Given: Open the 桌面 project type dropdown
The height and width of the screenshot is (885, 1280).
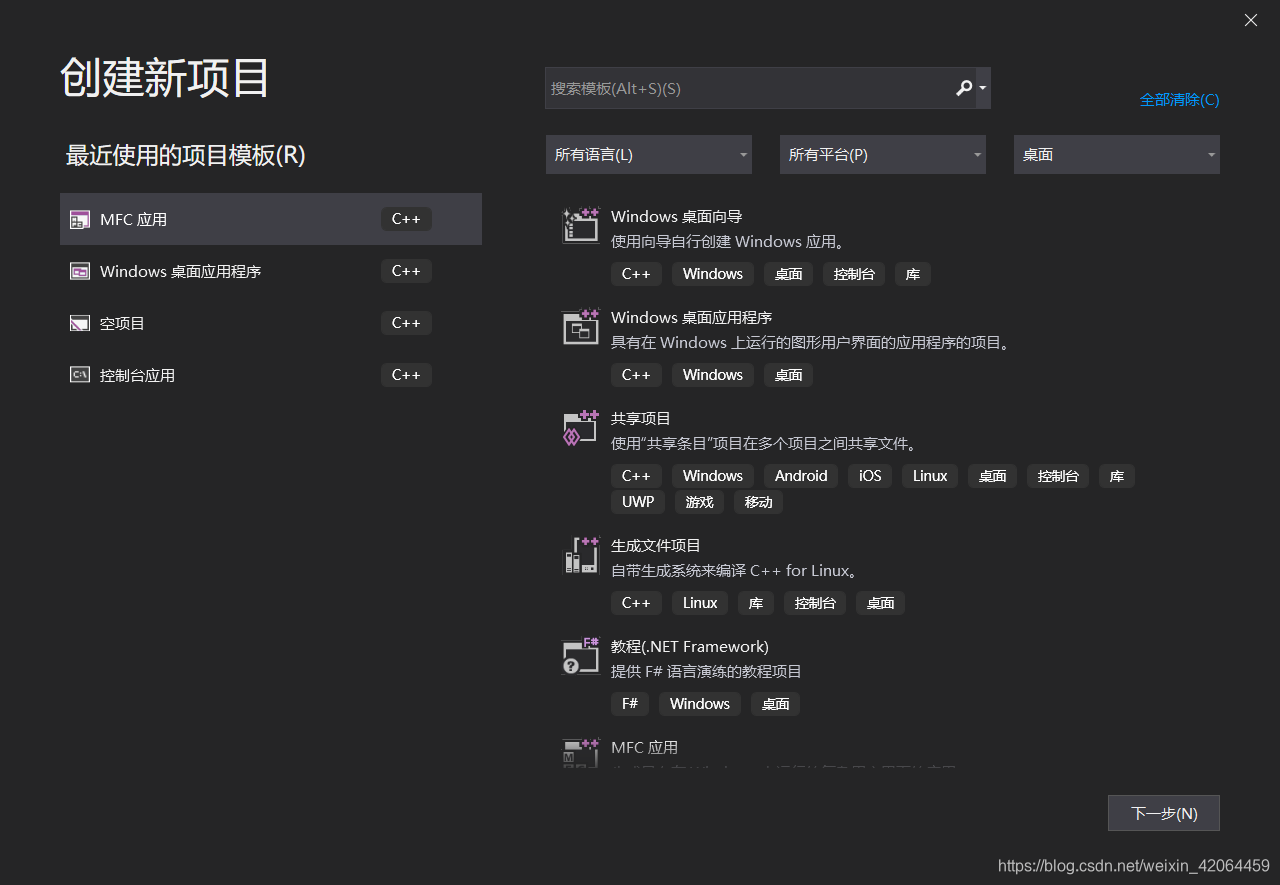Looking at the screenshot, I should pos(1116,154).
